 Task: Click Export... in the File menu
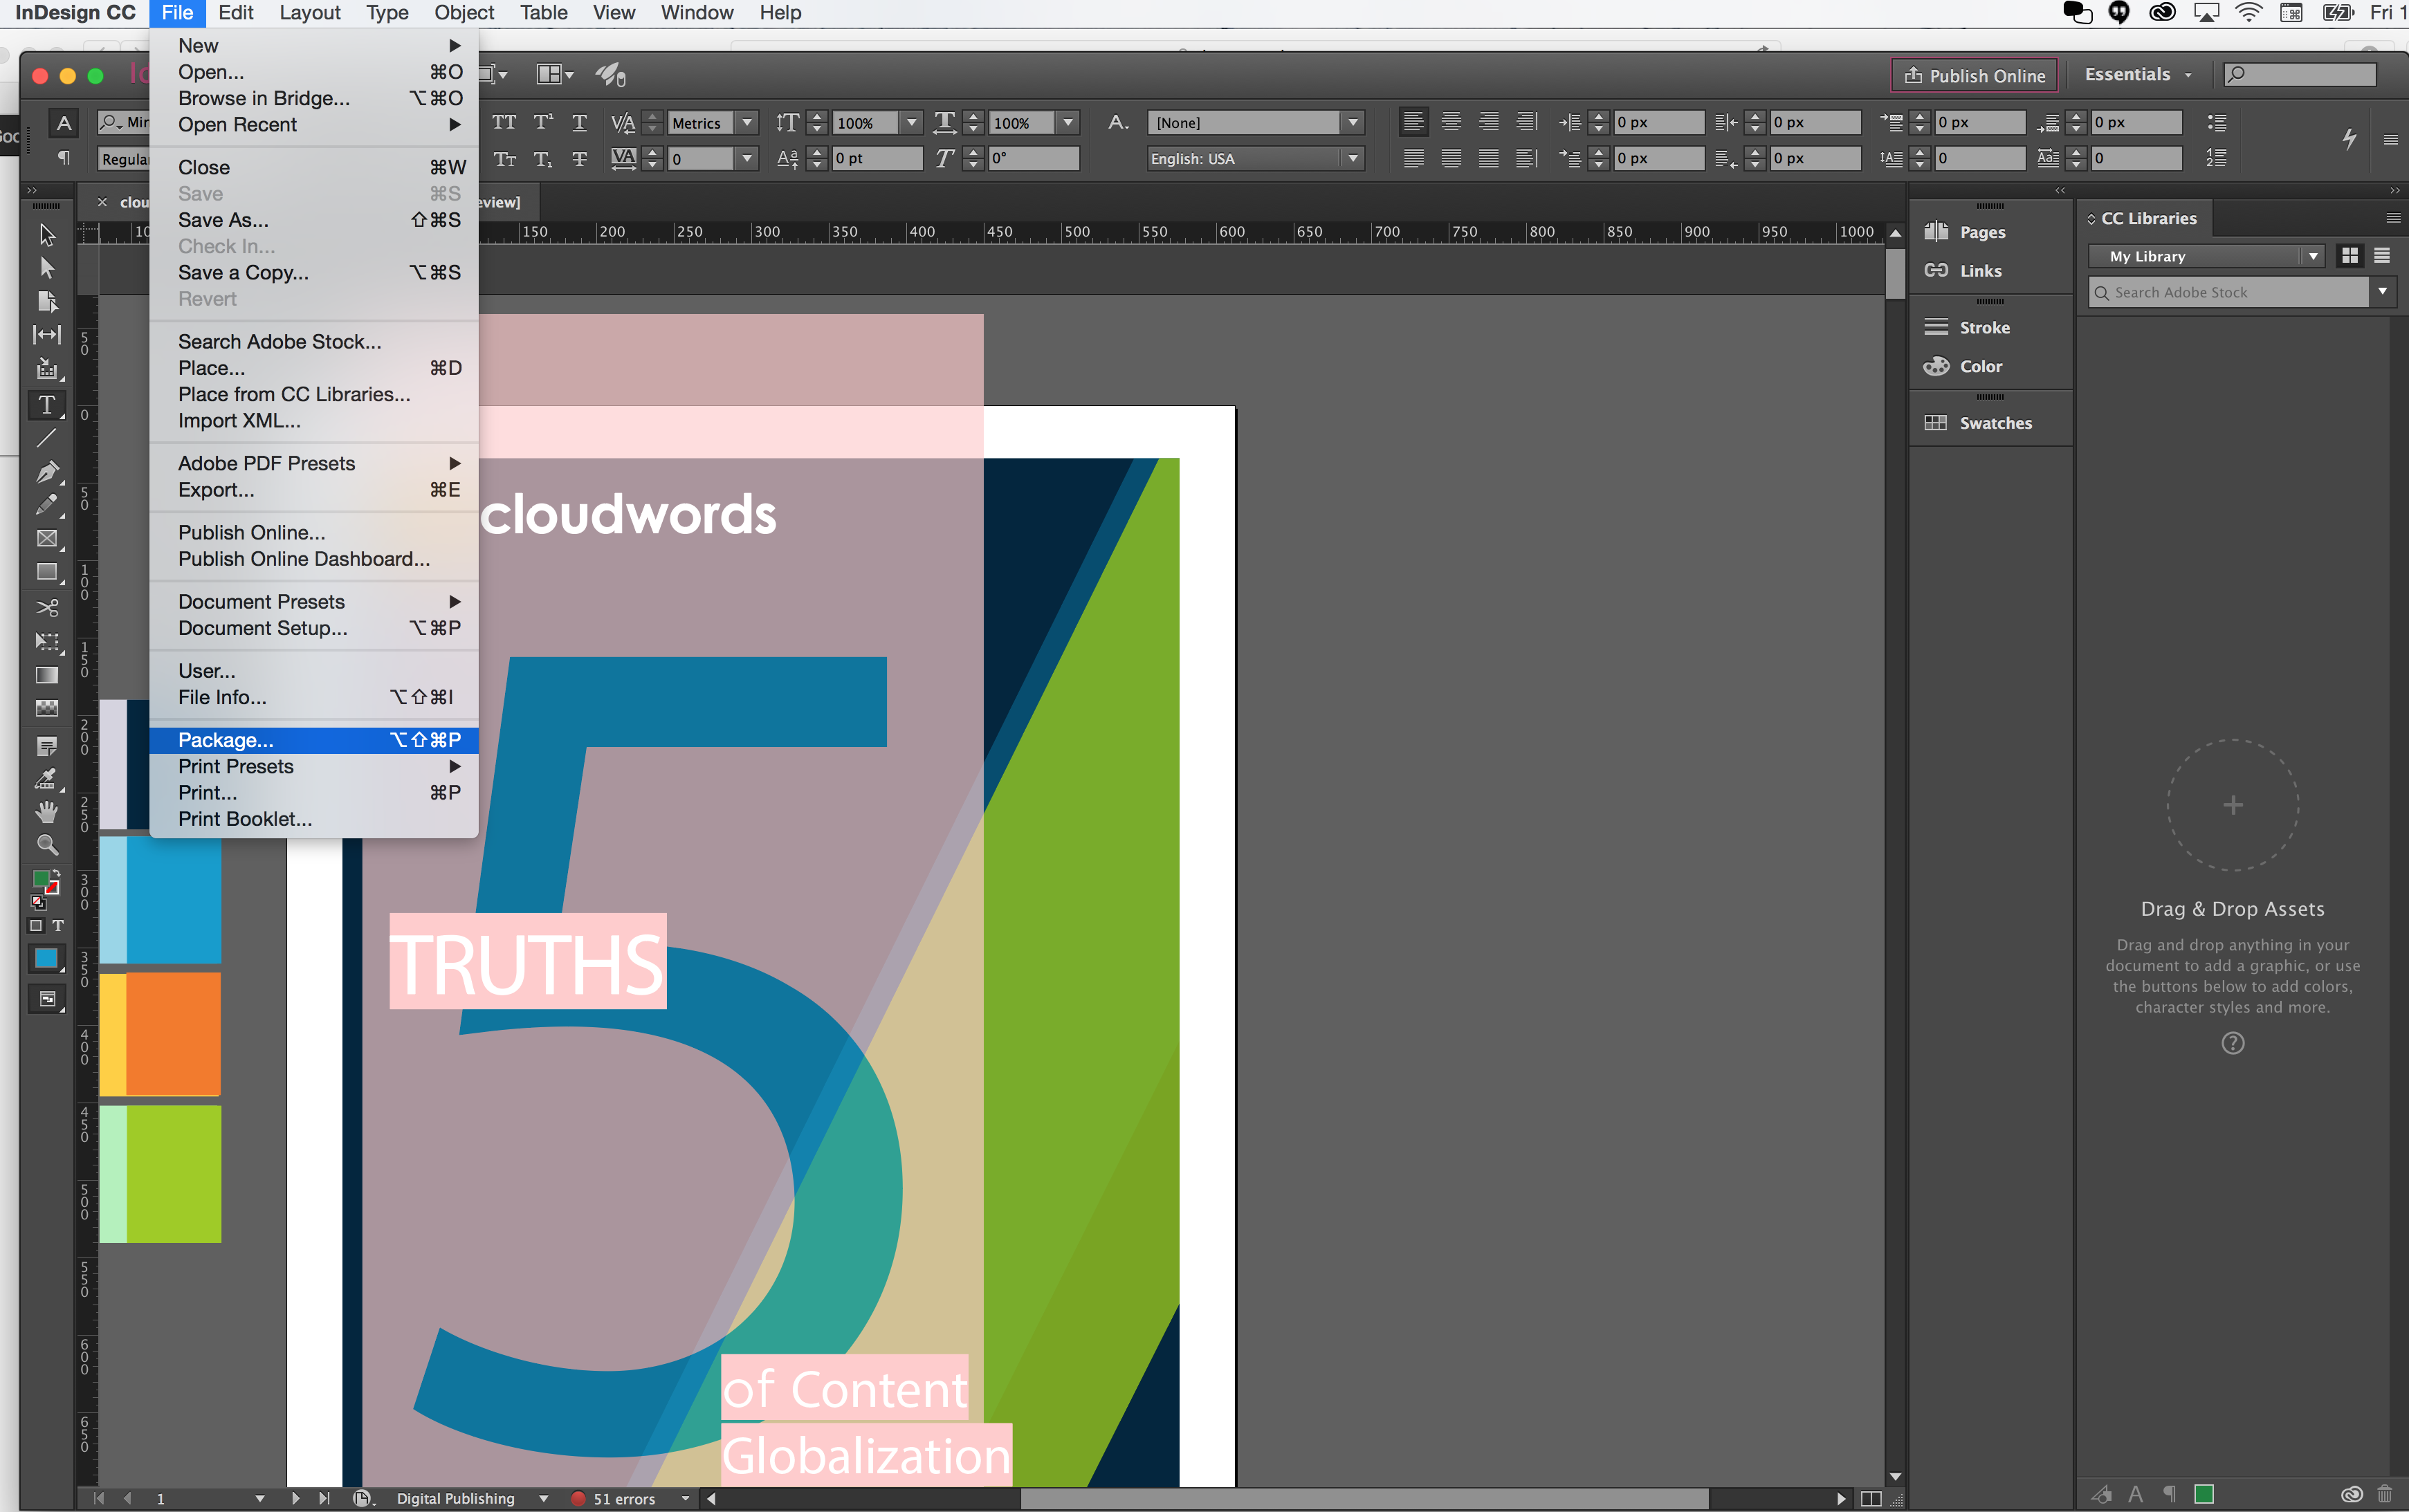[x=216, y=490]
